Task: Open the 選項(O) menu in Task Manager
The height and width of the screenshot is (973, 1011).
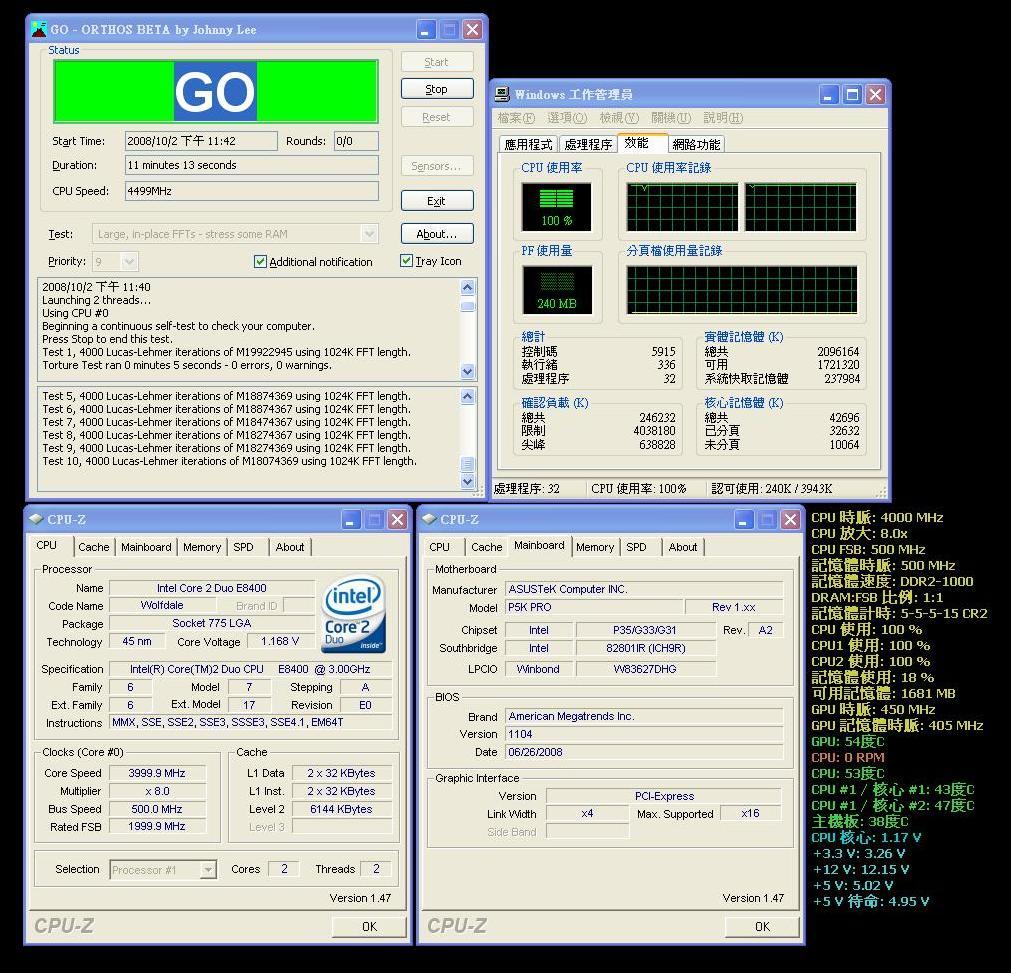Action: pyautogui.click(x=567, y=118)
